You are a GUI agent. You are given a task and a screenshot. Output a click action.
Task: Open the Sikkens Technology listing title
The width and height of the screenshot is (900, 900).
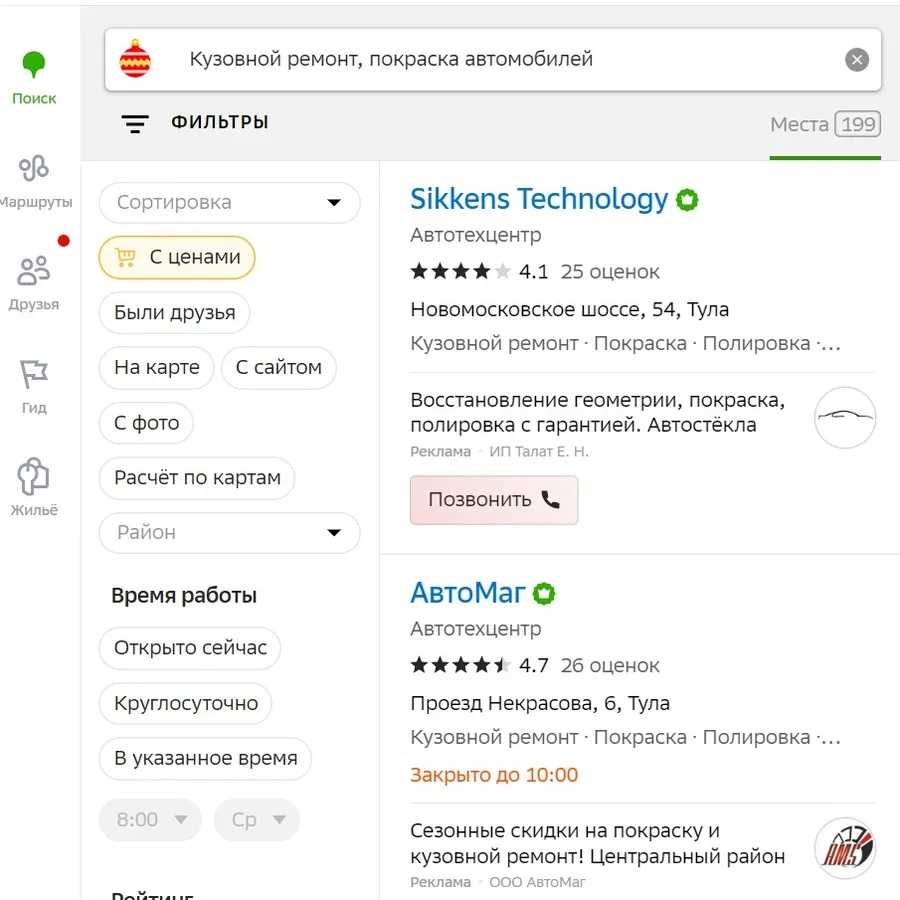[539, 199]
